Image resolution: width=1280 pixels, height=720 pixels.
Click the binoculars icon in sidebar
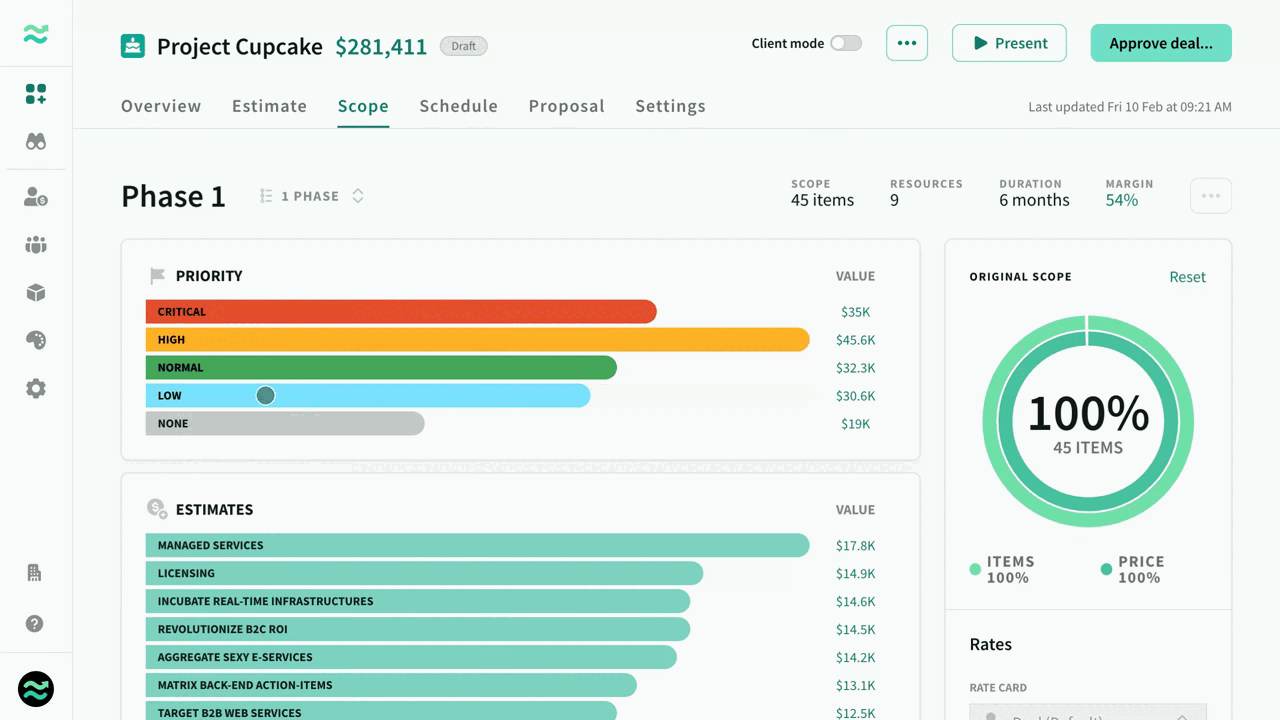click(36, 142)
